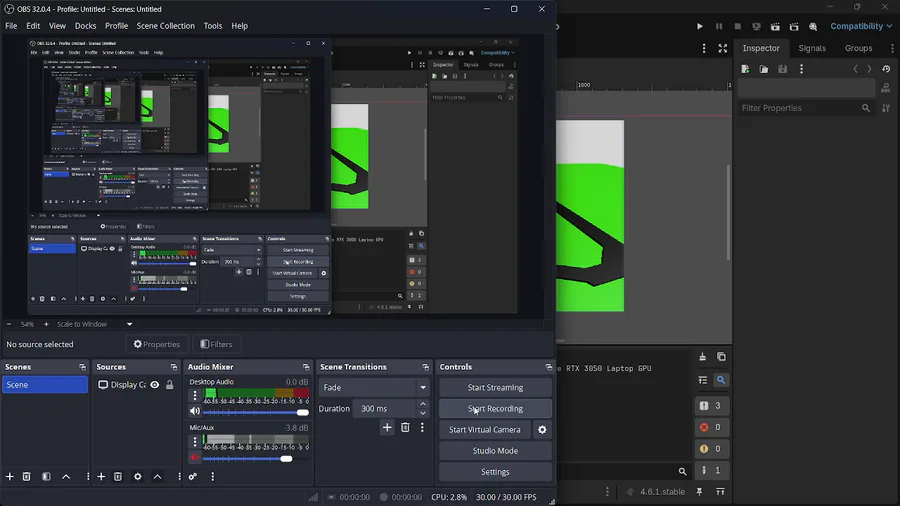The image size is (900, 506).
Task: Add a source with the Sources plus icon
Action: [101, 476]
